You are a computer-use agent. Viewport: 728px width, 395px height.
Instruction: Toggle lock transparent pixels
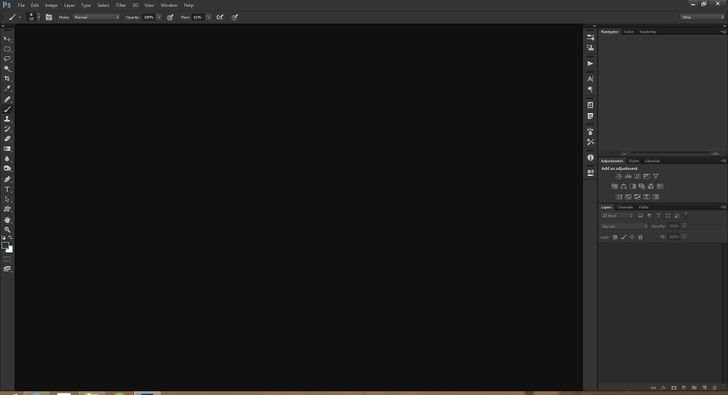coord(615,237)
